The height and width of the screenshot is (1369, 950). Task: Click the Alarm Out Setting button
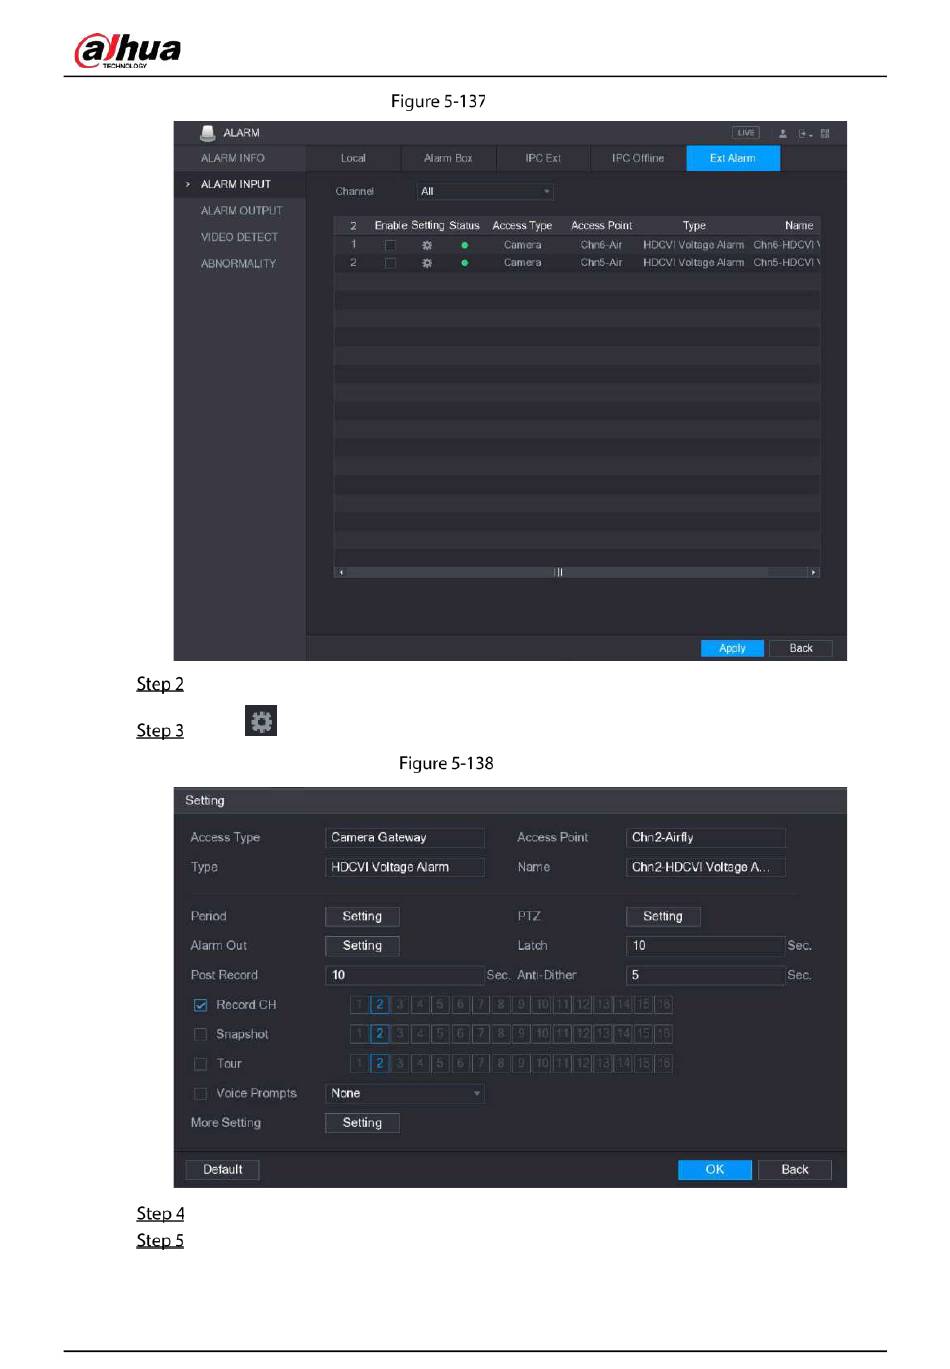point(362,945)
